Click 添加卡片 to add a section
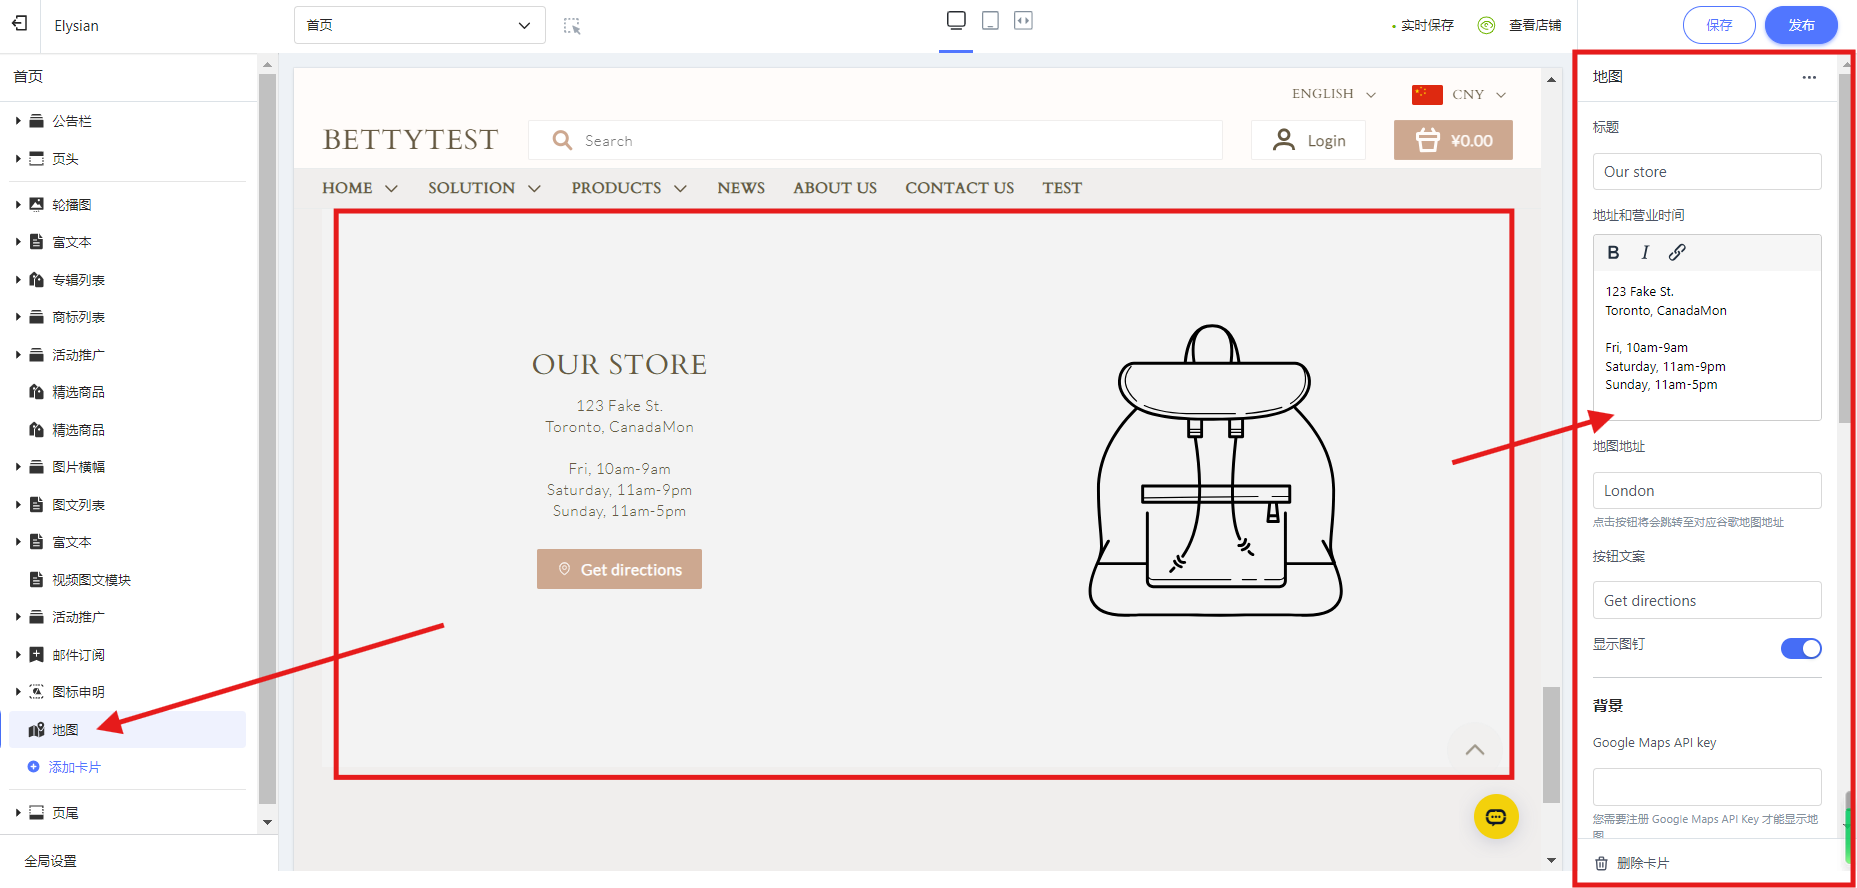Image resolution: width=1857 pixels, height=888 pixels. tap(74, 767)
